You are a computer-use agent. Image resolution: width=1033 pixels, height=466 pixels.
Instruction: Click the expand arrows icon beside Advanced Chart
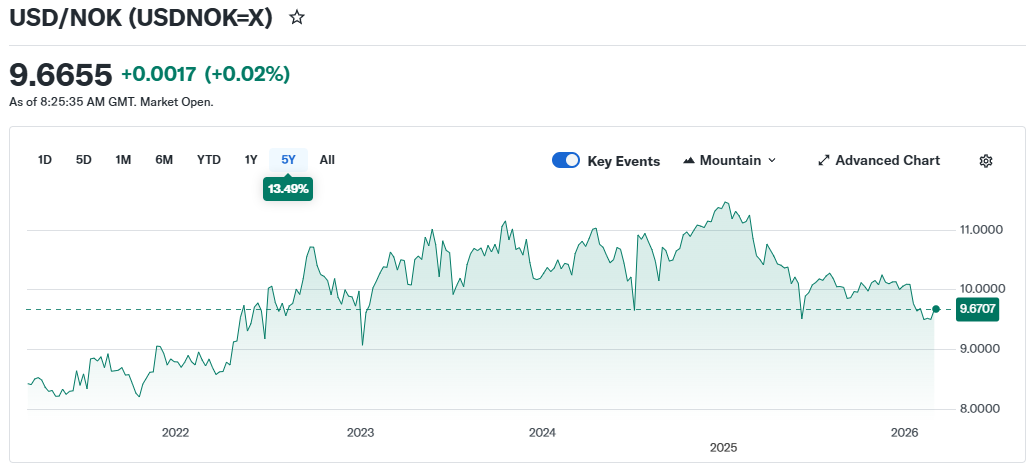(x=824, y=161)
